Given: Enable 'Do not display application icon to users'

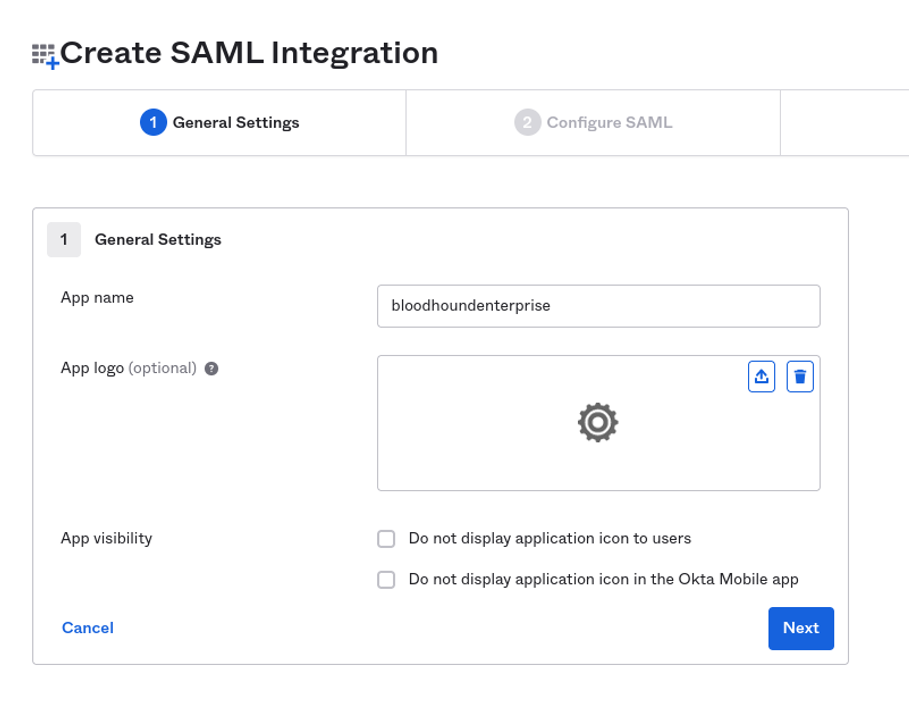Looking at the screenshot, I should click(x=386, y=538).
